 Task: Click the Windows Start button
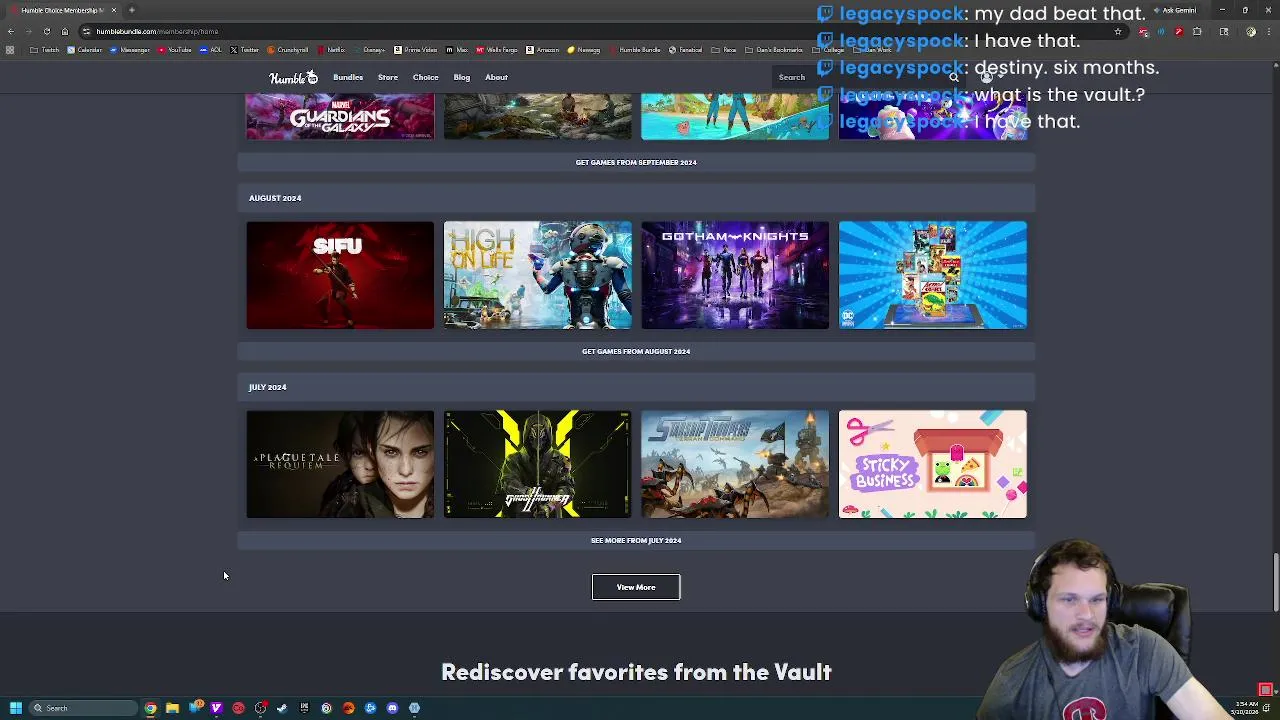click(x=16, y=708)
